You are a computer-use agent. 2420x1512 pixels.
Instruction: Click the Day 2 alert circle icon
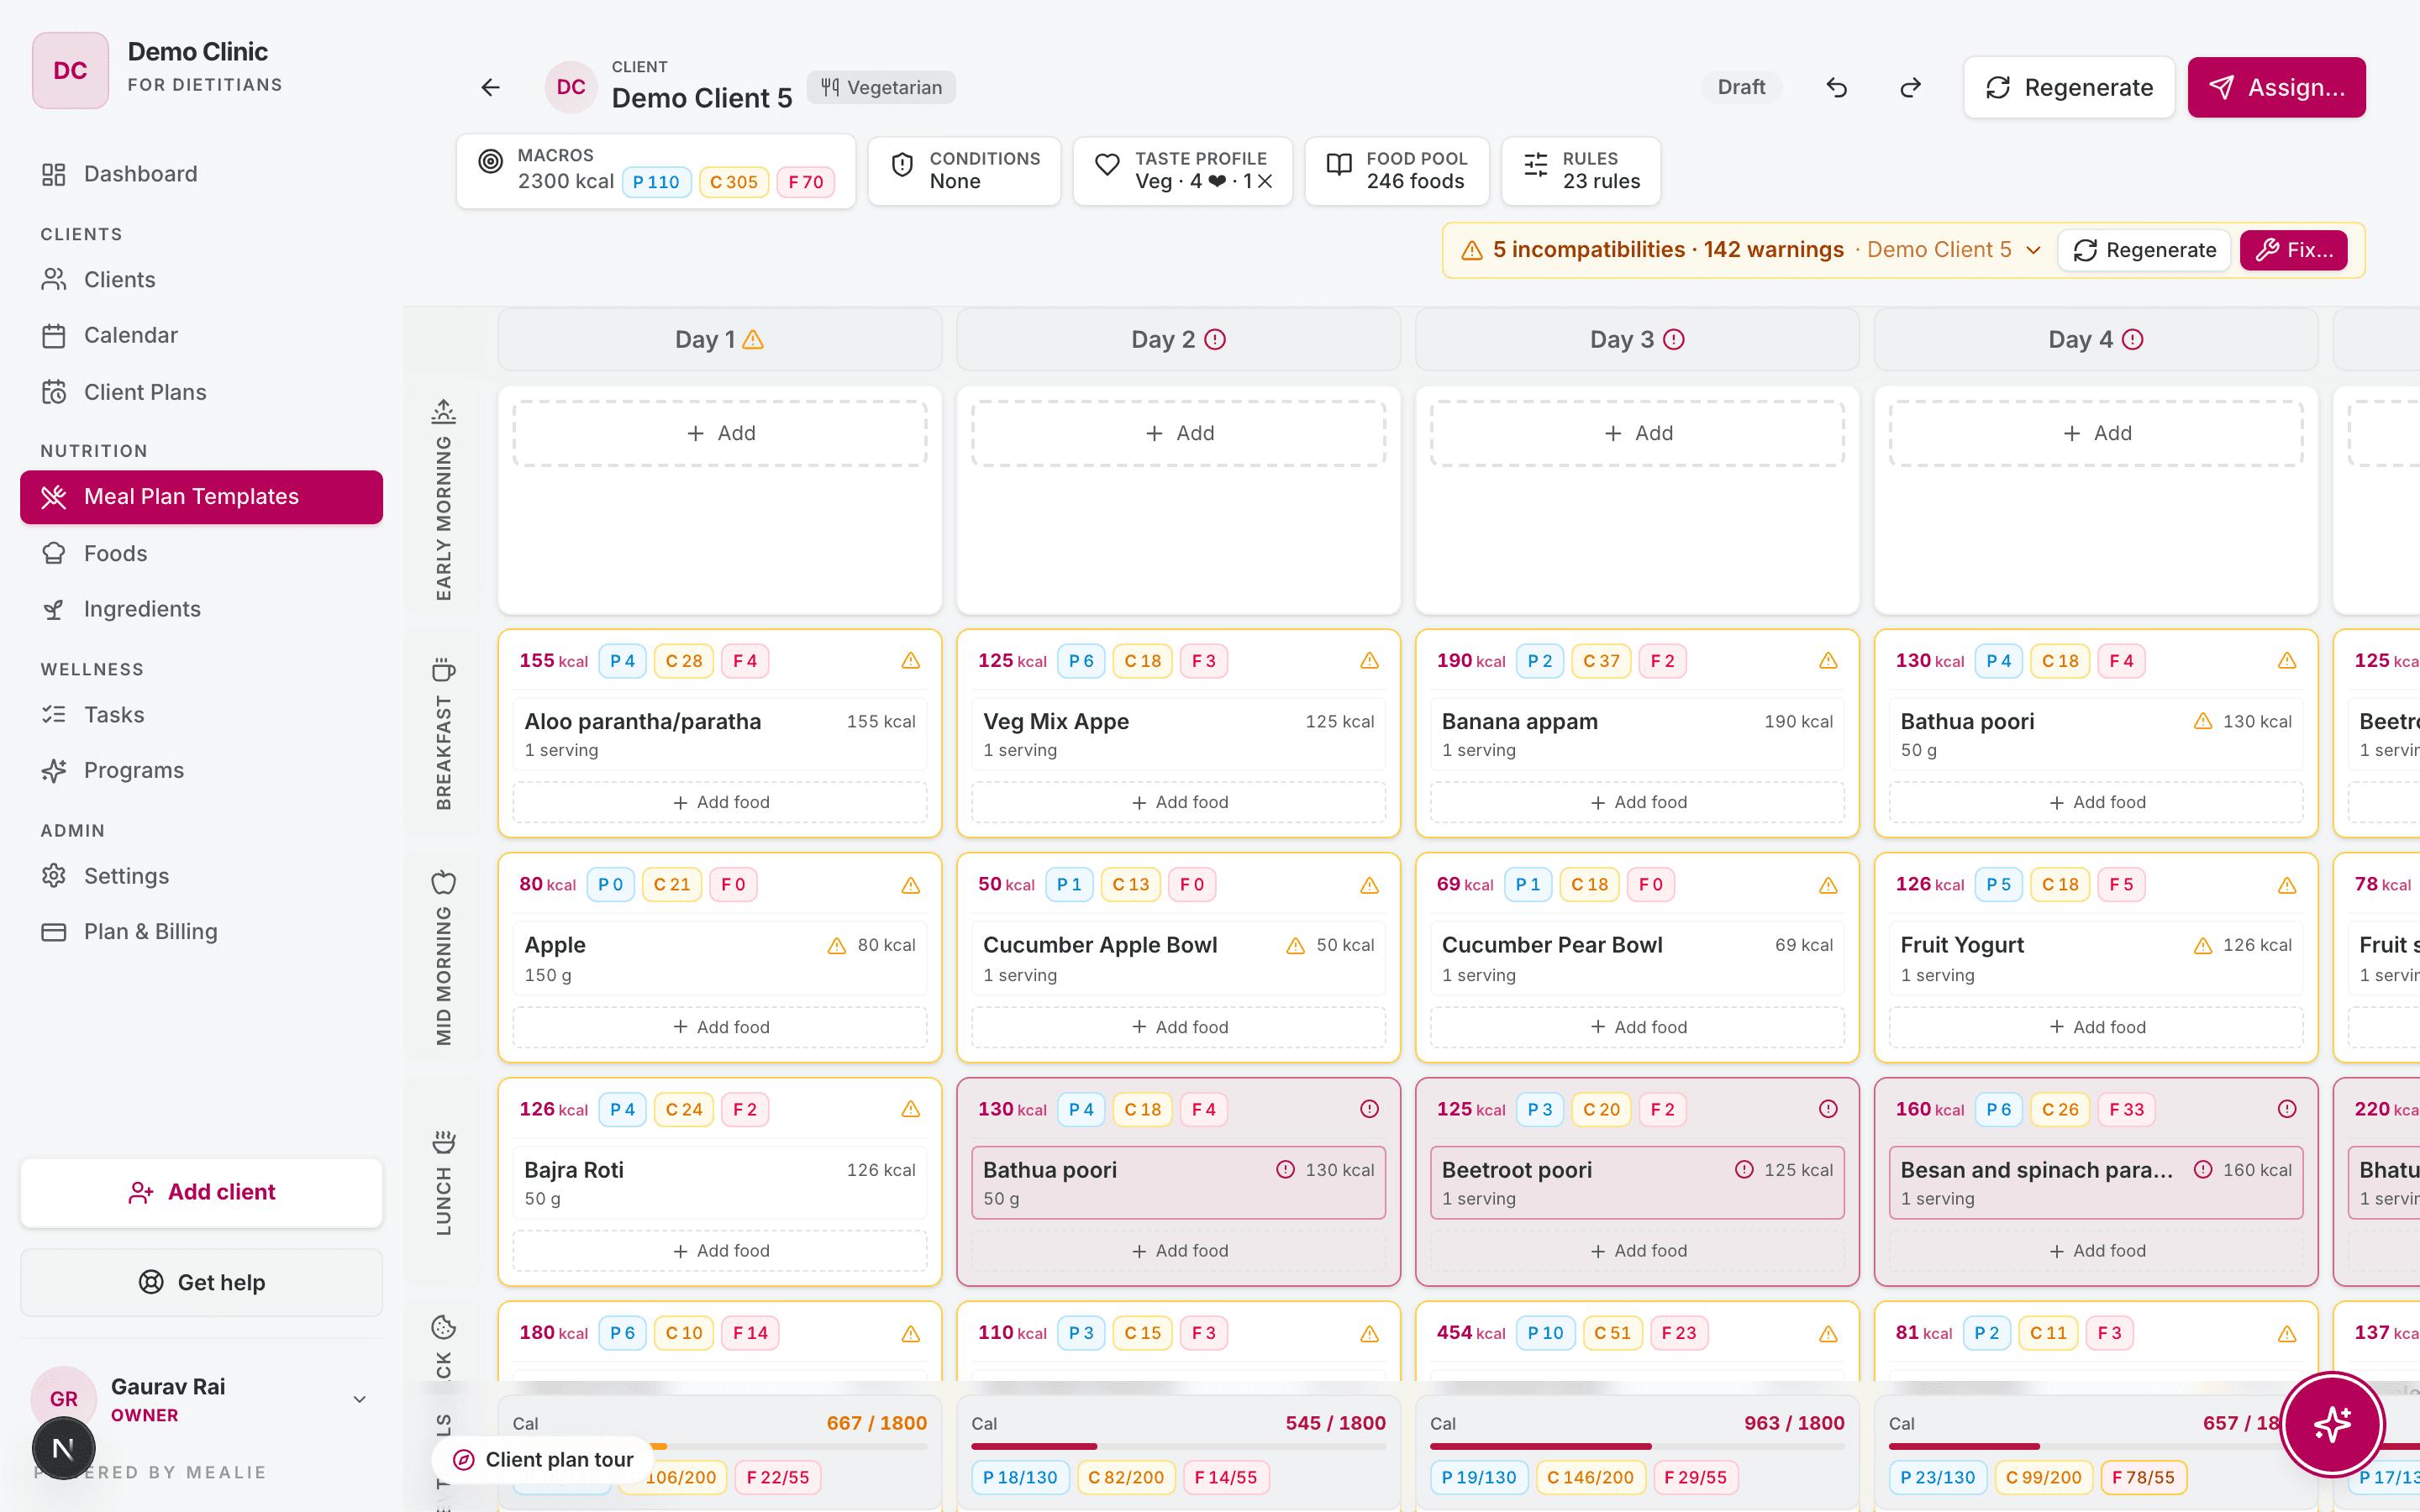pyautogui.click(x=1215, y=340)
